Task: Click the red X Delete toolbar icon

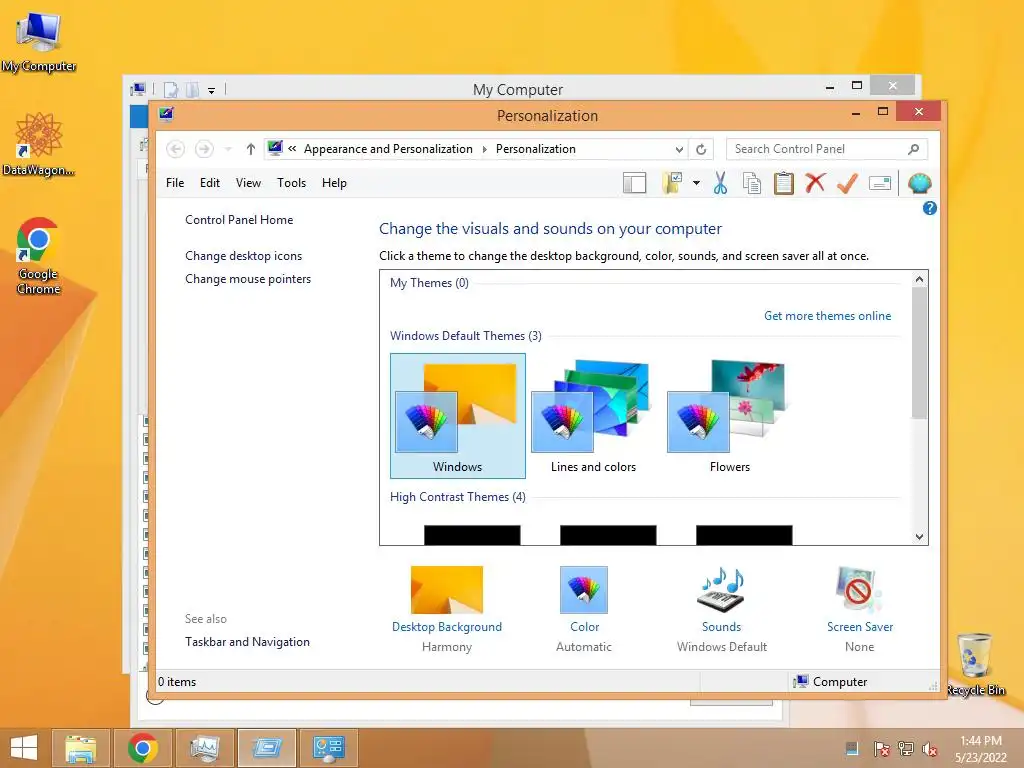Action: click(x=815, y=183)
